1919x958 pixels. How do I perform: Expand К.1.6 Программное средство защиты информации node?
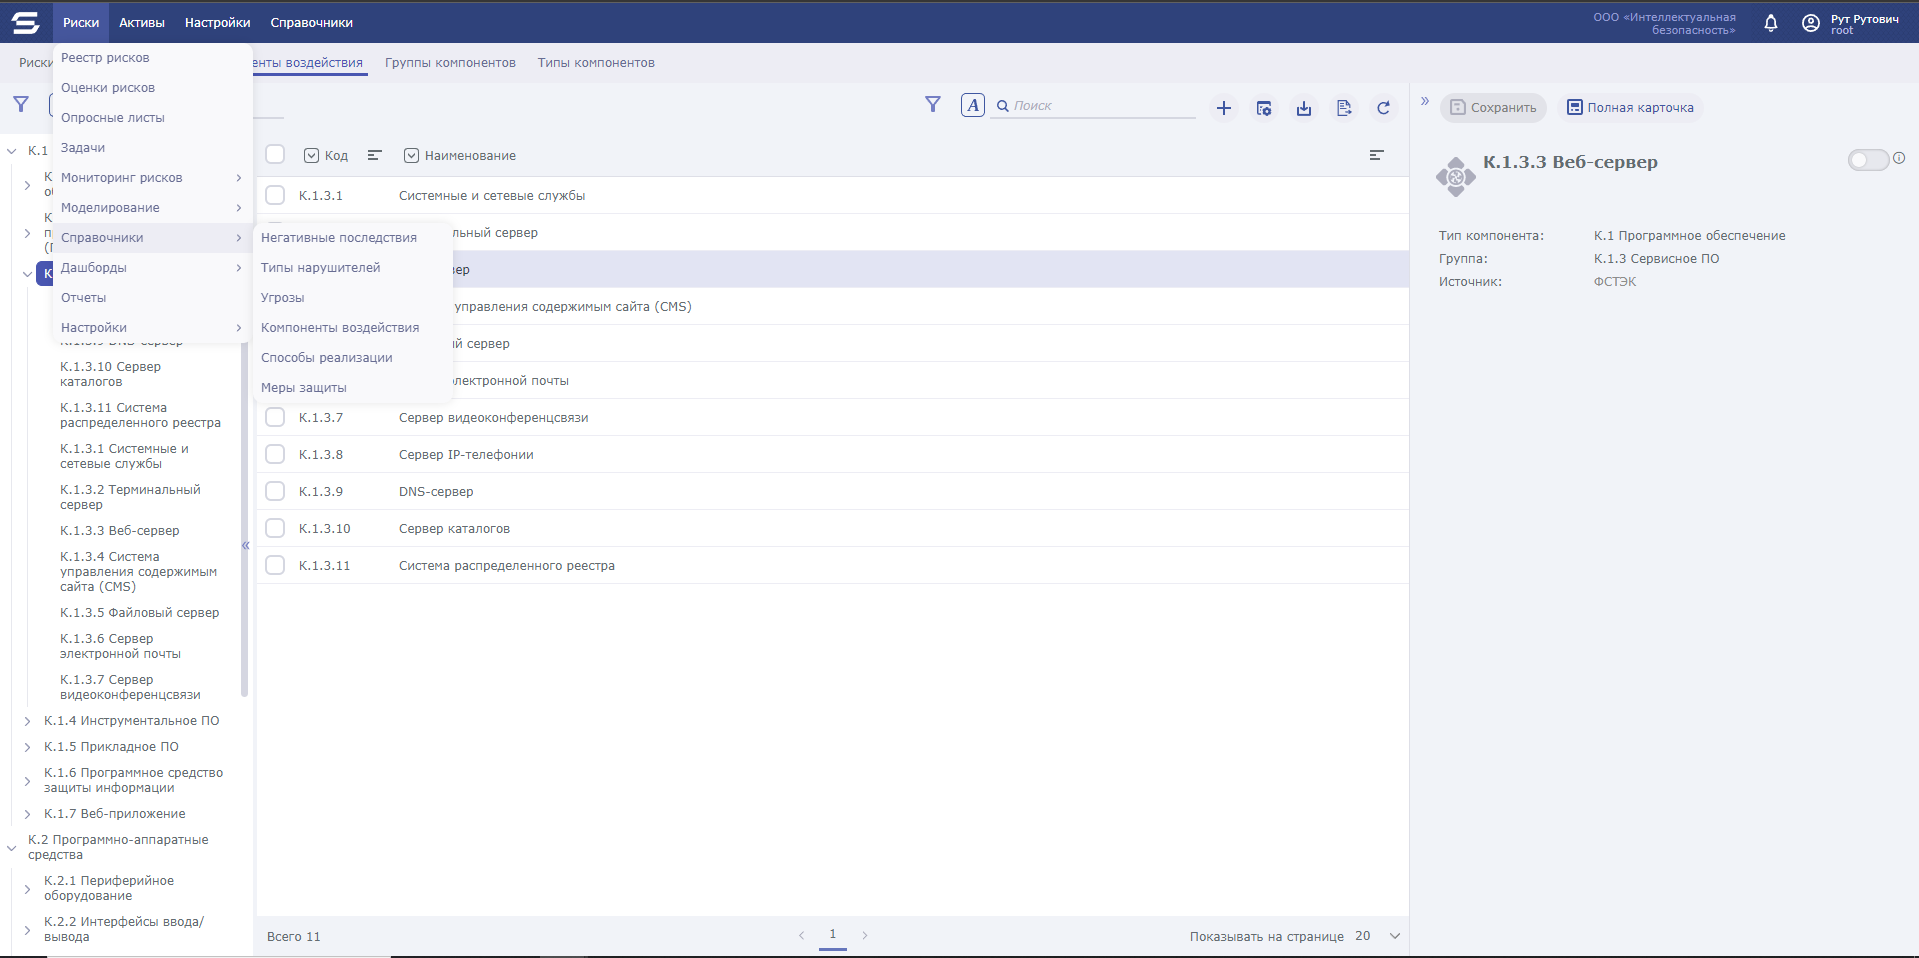pyautogui.click(x=27, y=781)
